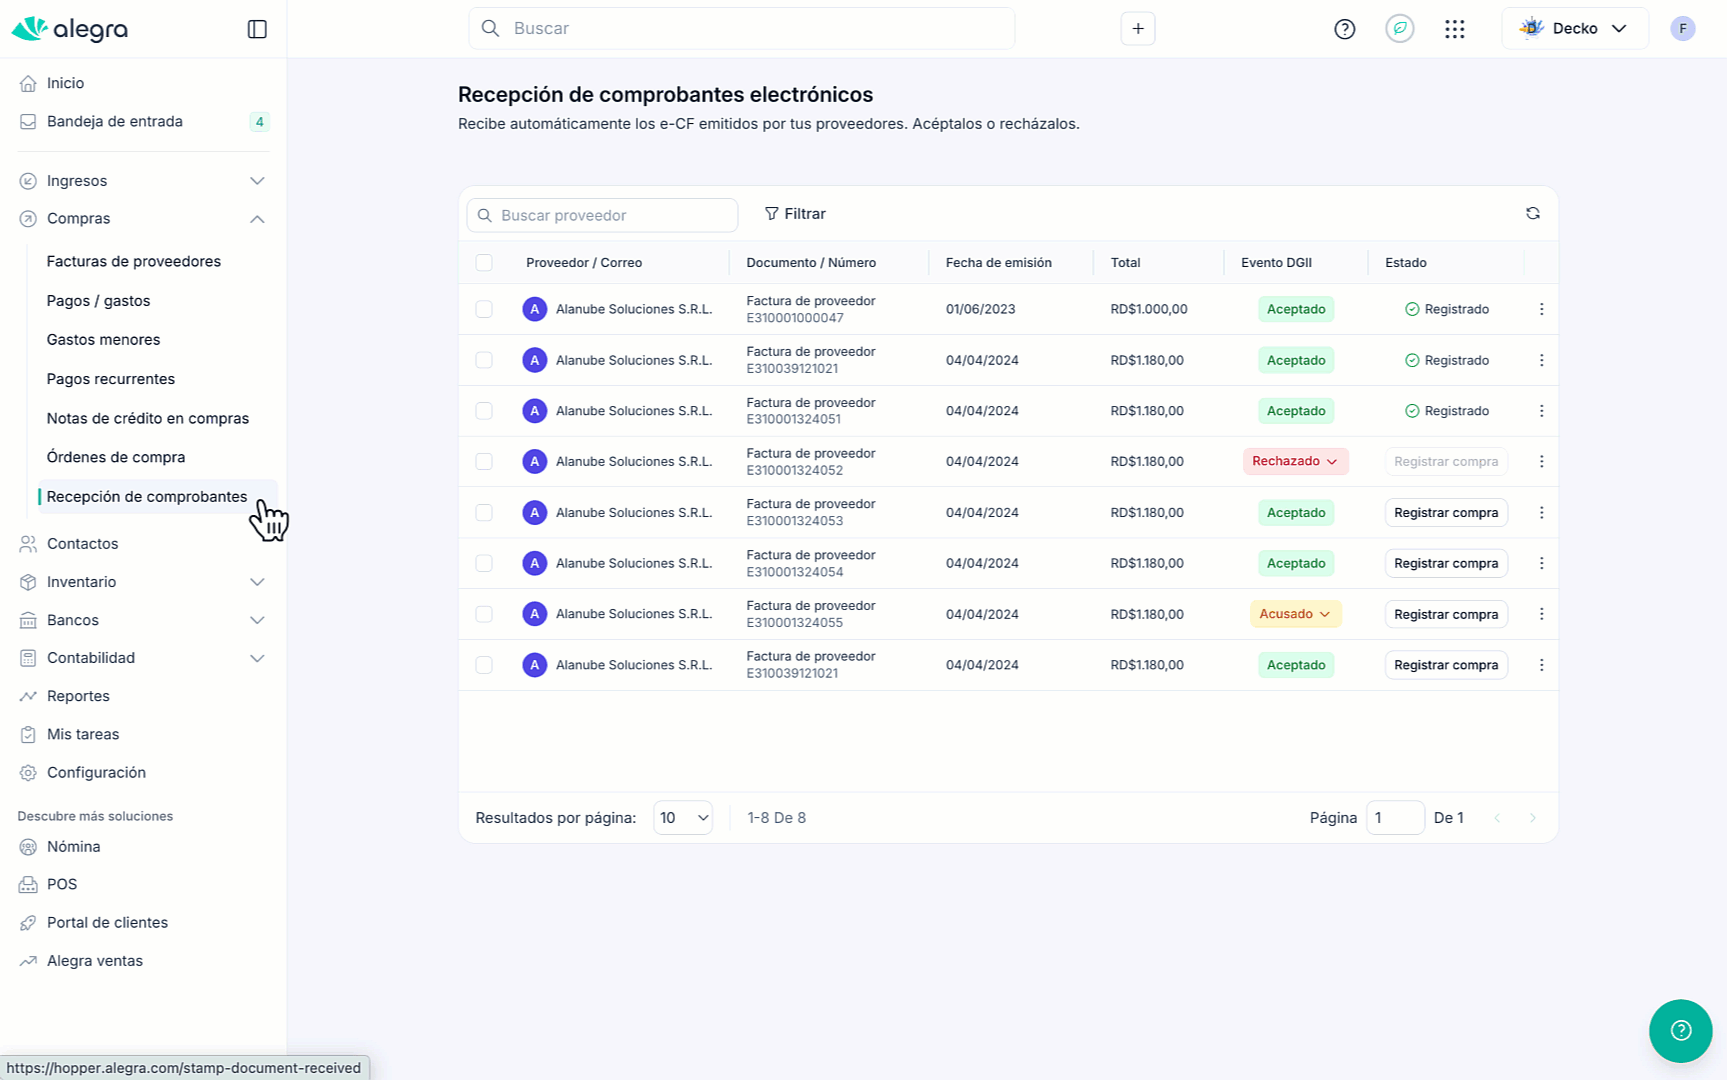
Task: Refresh the vouchers table
Action: [x=1532, y=214]
